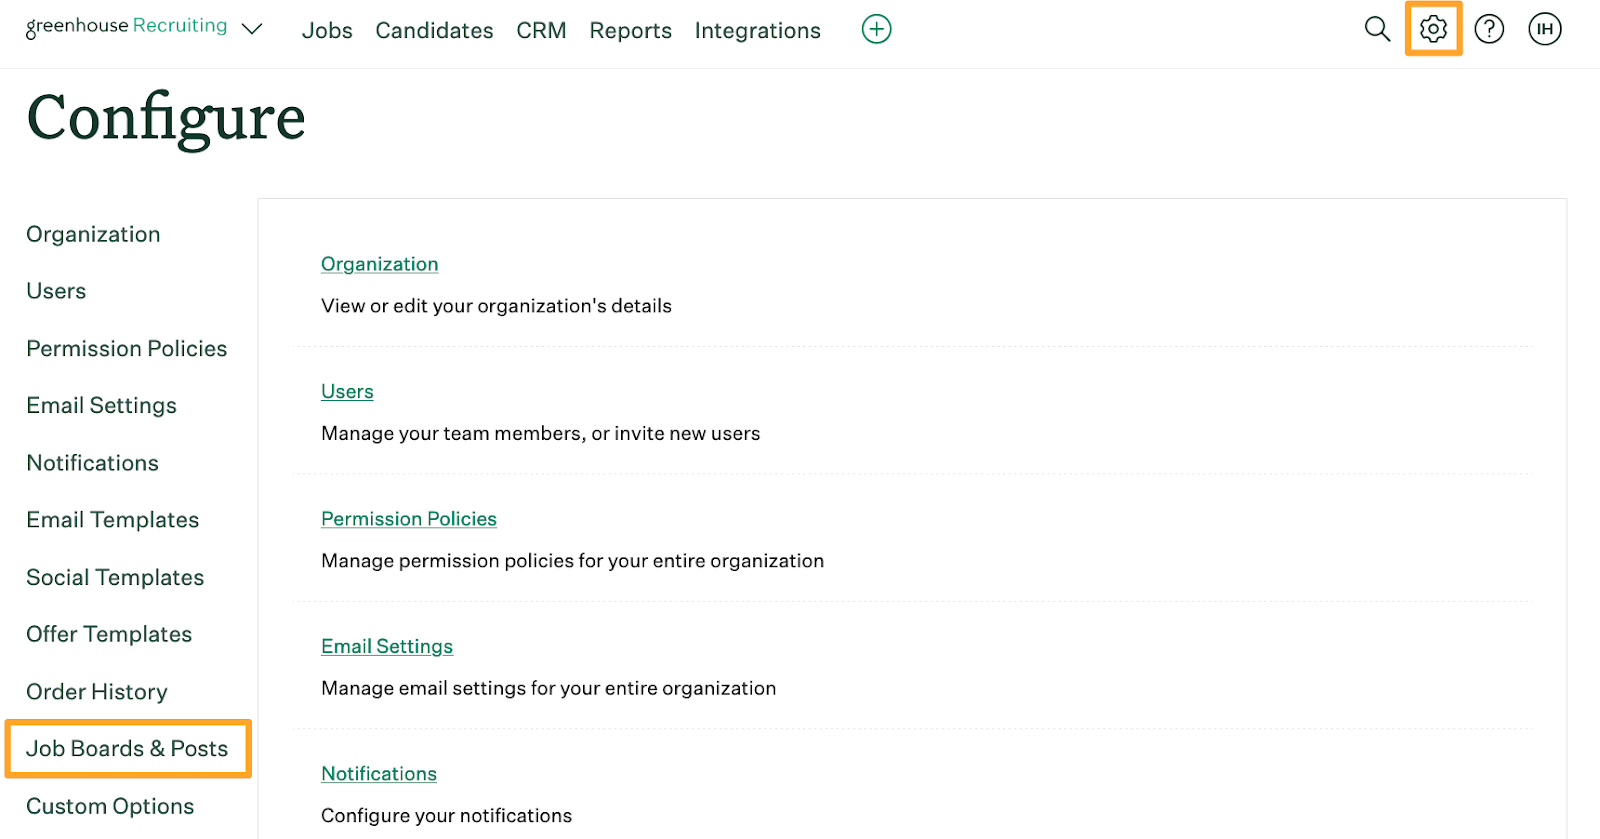Go to Offer Templates in sidebar

109,634
